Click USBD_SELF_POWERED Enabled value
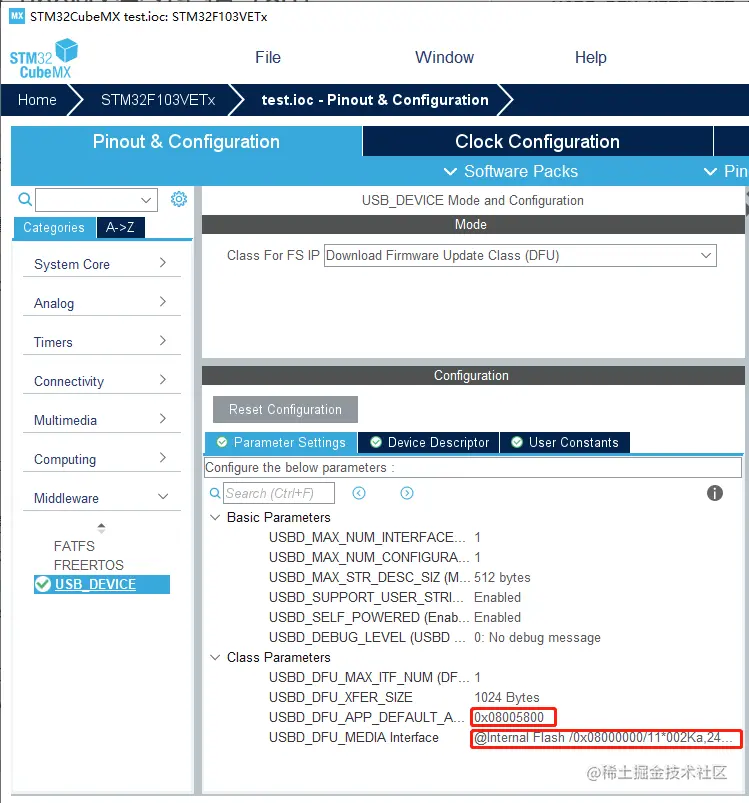This screenshot has height=803, width=749. click(497, 617)
